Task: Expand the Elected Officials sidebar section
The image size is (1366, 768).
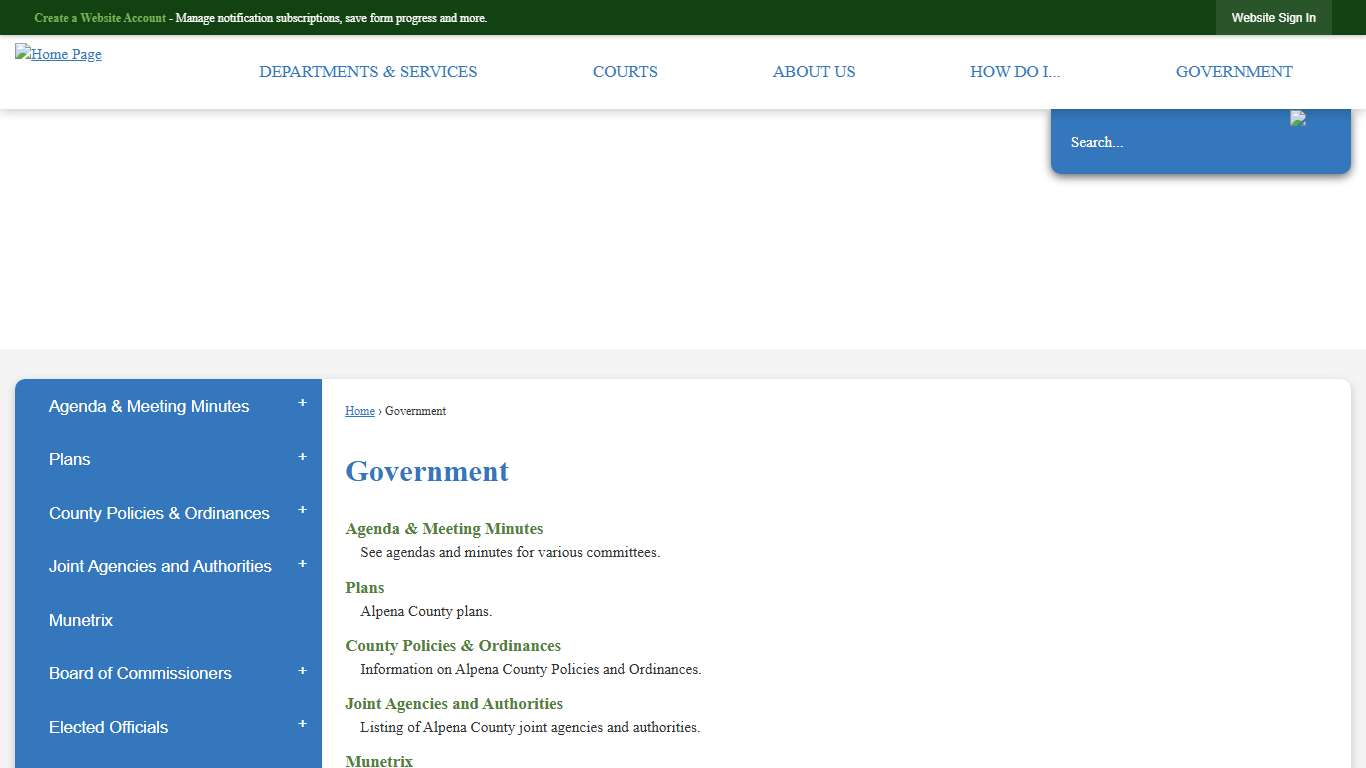Action: click(x=302, y=724)
